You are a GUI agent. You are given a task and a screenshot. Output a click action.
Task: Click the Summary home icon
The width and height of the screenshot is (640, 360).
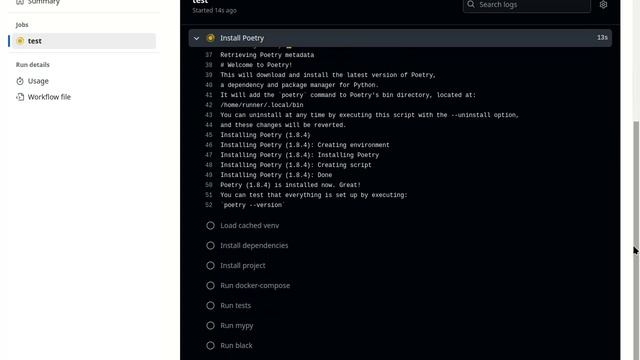point(20,2)
